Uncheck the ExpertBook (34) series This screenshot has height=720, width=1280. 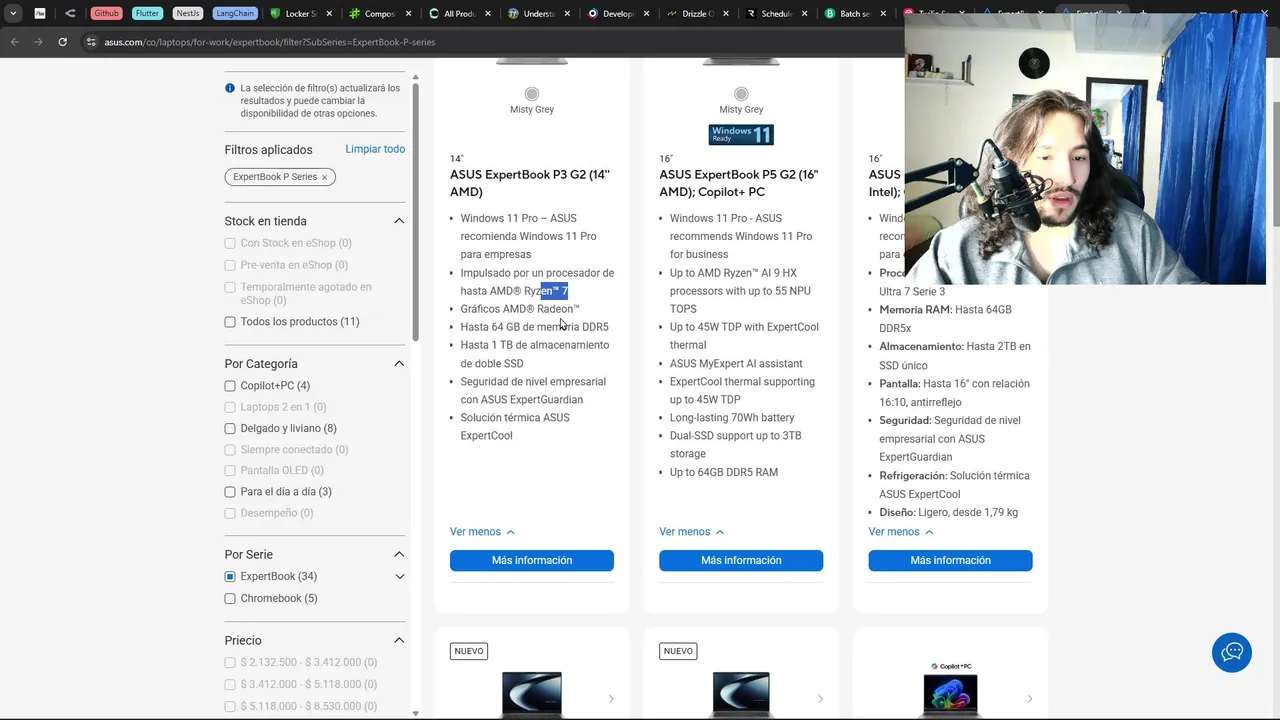(230, 577)
